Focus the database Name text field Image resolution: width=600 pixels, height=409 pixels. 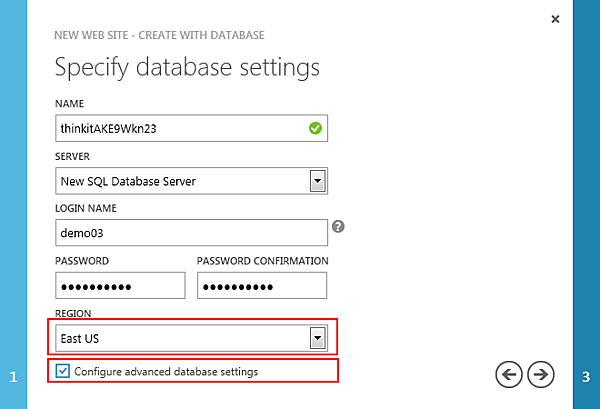180,128
